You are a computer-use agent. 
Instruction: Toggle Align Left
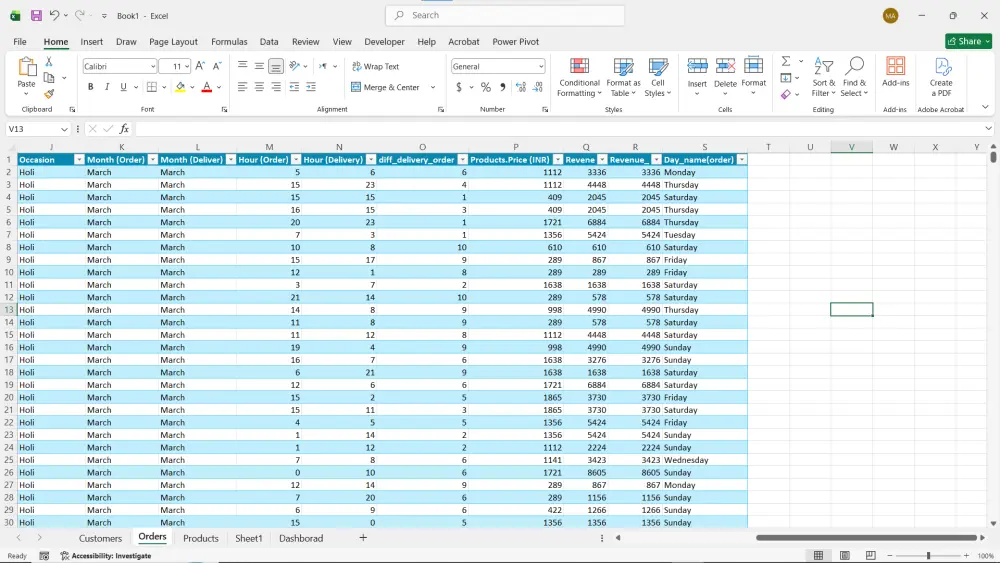(x=242, y=87)
